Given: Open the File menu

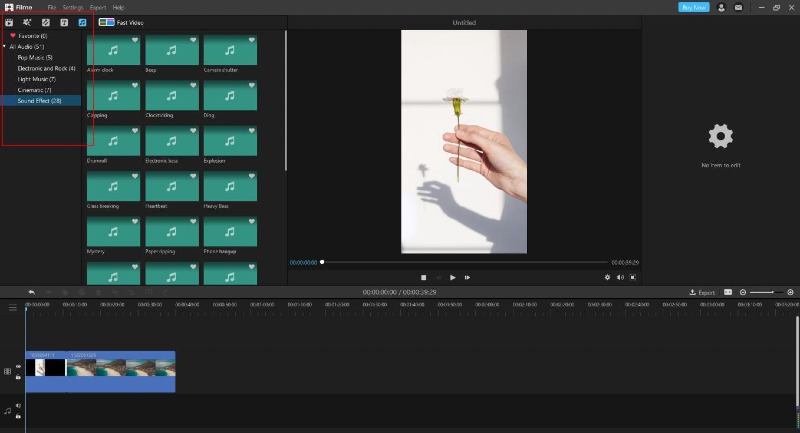Looking at the screenshot, I should point(52,8).
